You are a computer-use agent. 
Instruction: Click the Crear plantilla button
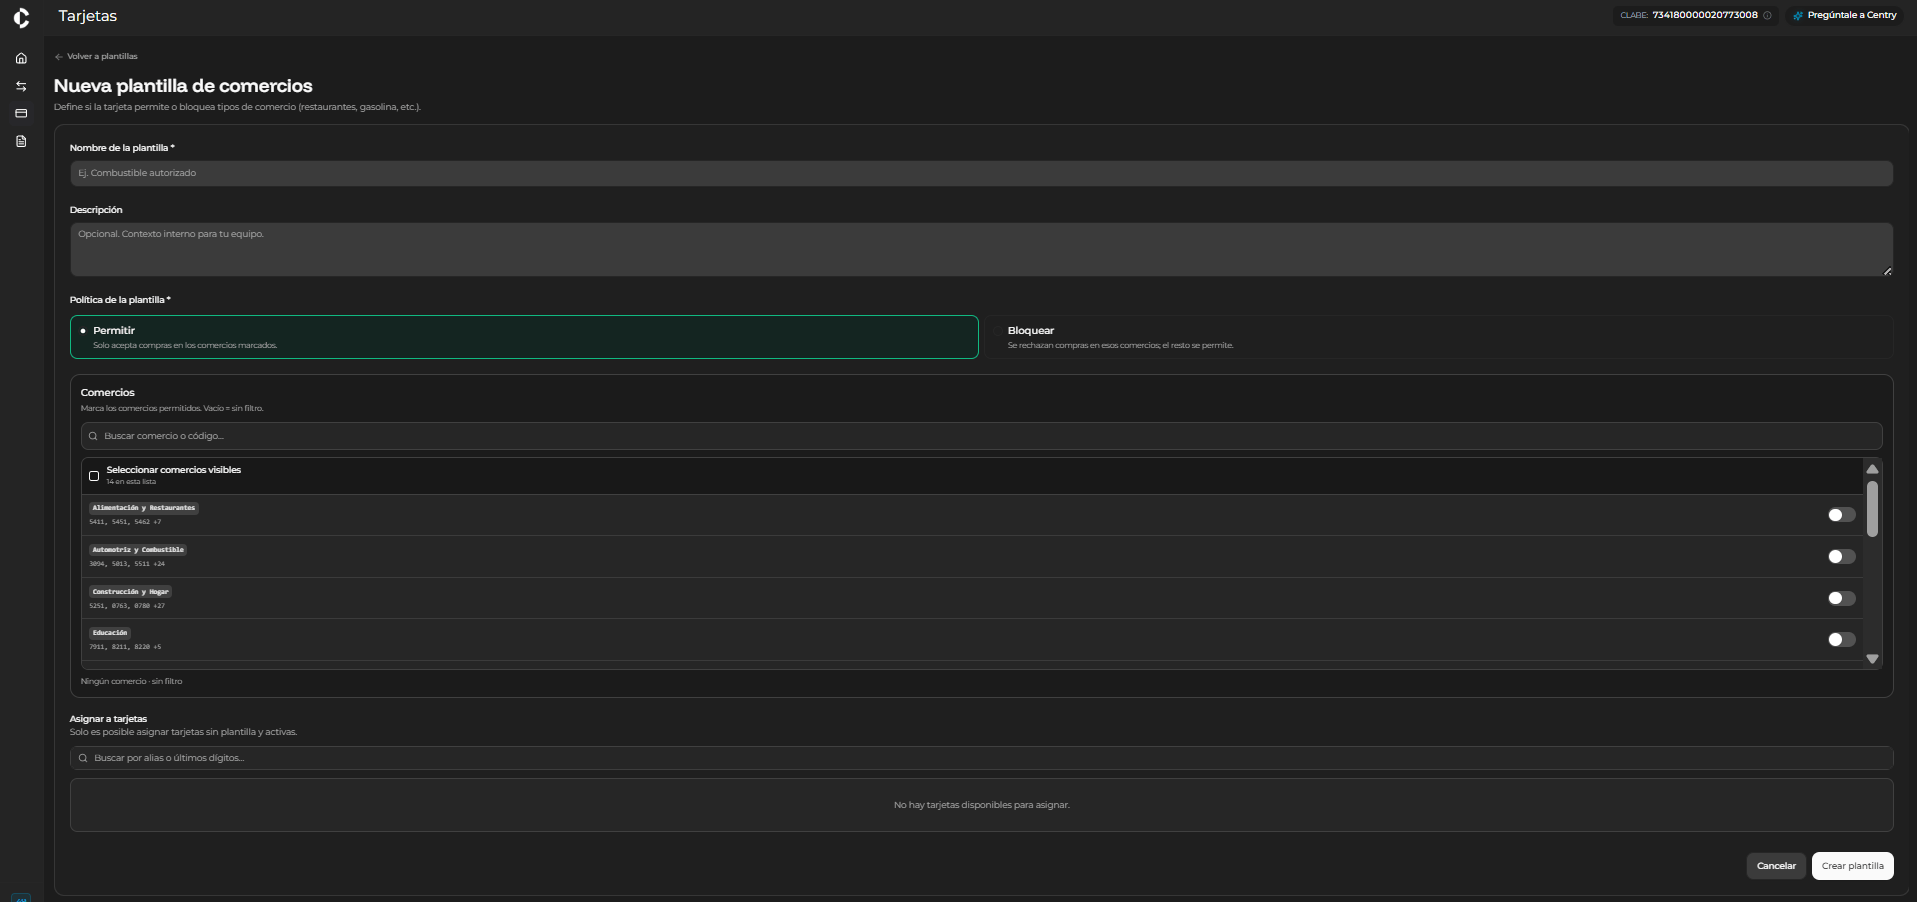click(1852, 866)
